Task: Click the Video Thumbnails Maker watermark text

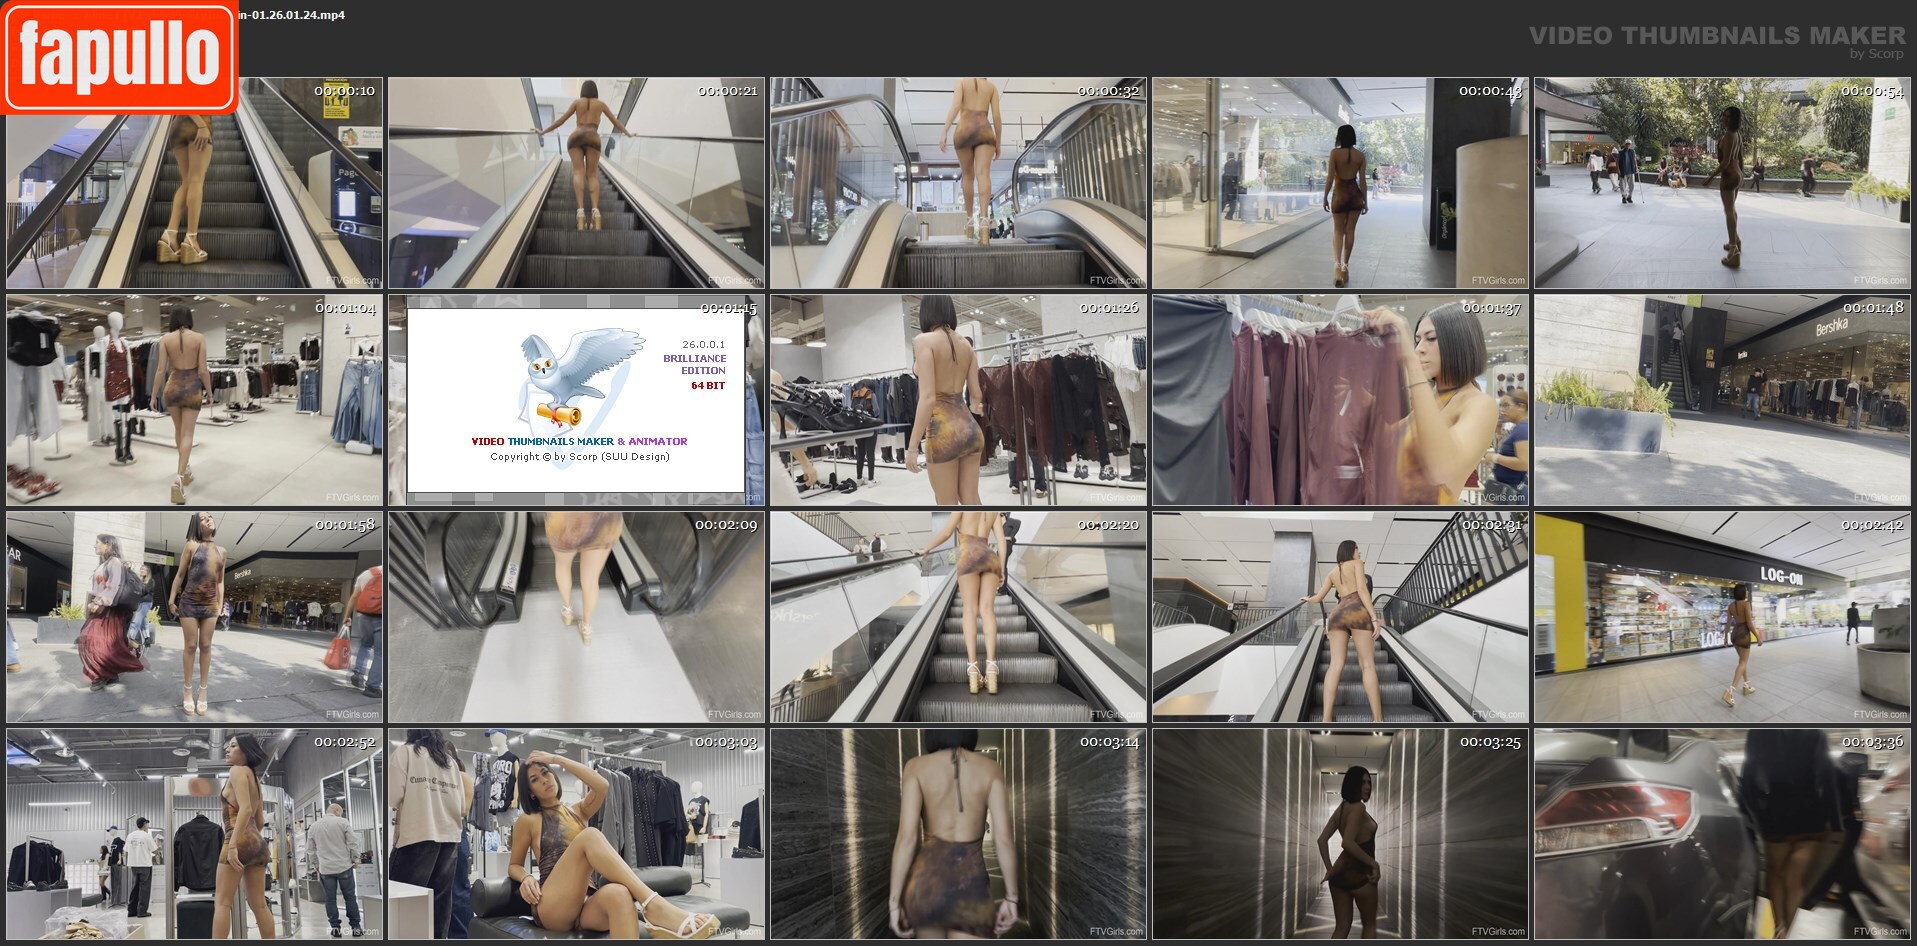Action: 1716,36
